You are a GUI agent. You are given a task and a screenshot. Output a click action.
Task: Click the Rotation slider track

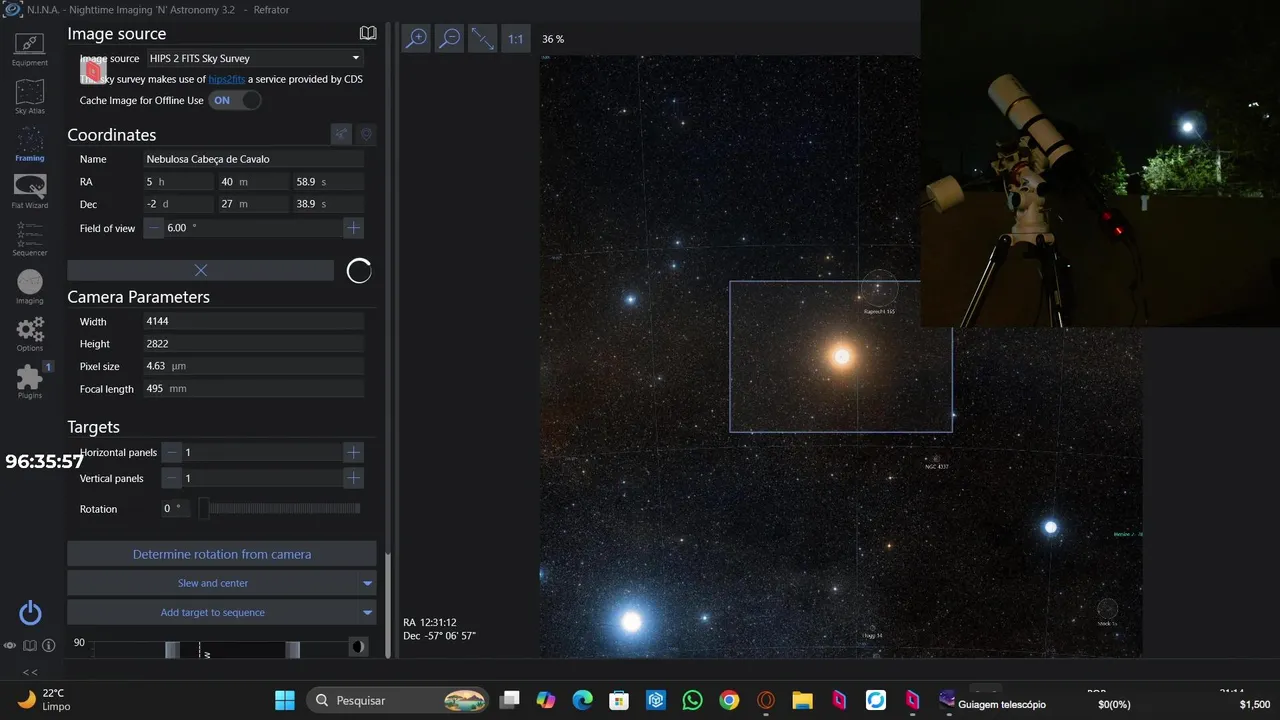pos(280,509)
